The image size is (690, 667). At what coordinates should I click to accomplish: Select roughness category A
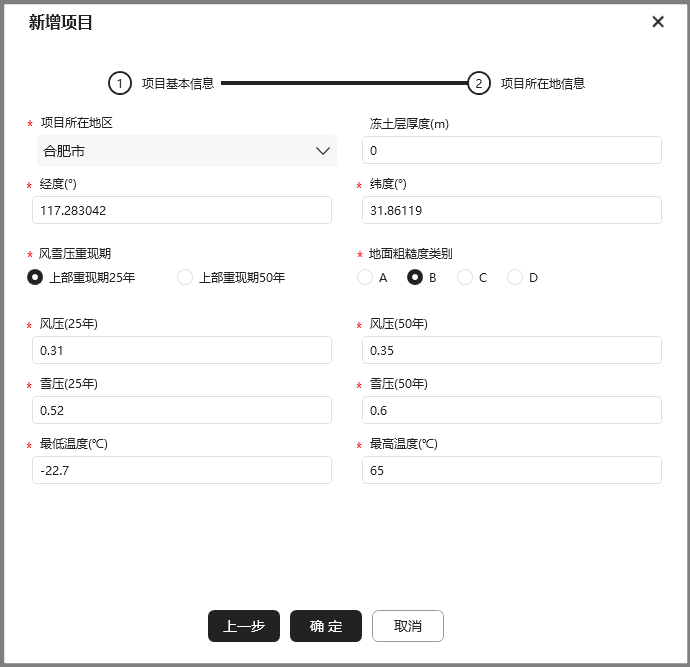coord(365,277)
